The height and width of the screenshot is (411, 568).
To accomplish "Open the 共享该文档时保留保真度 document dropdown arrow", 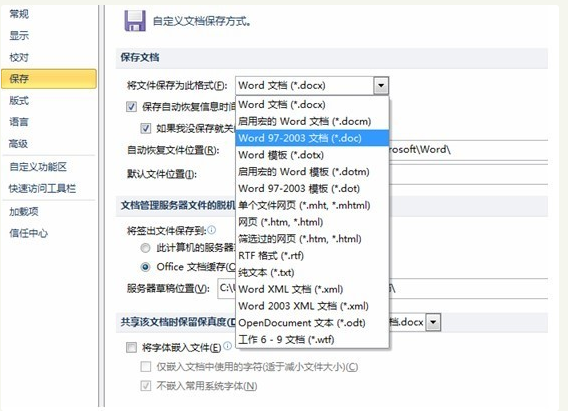I will coord(433,322).
